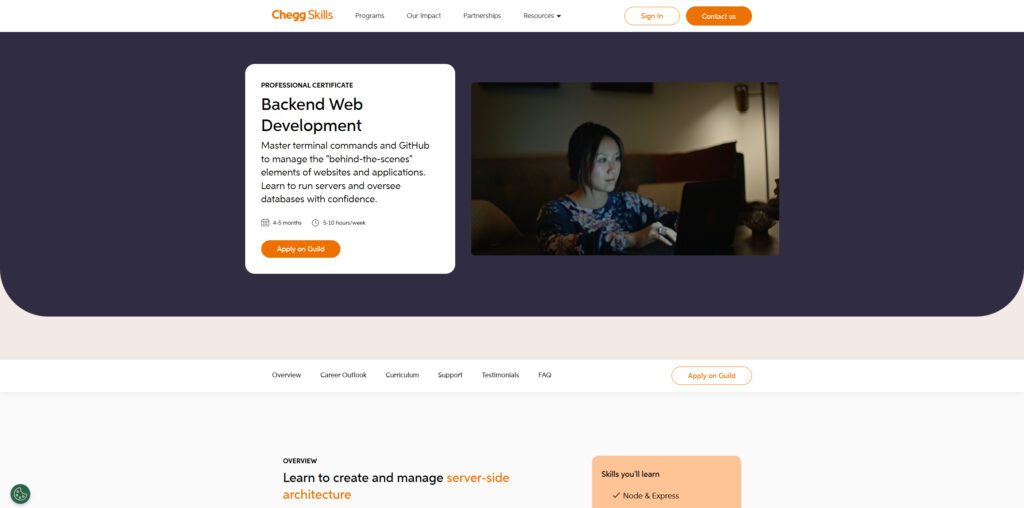Jump to the Overview section tab
The height and width of the screenshot is (508, 1024).
click(287, 375)
